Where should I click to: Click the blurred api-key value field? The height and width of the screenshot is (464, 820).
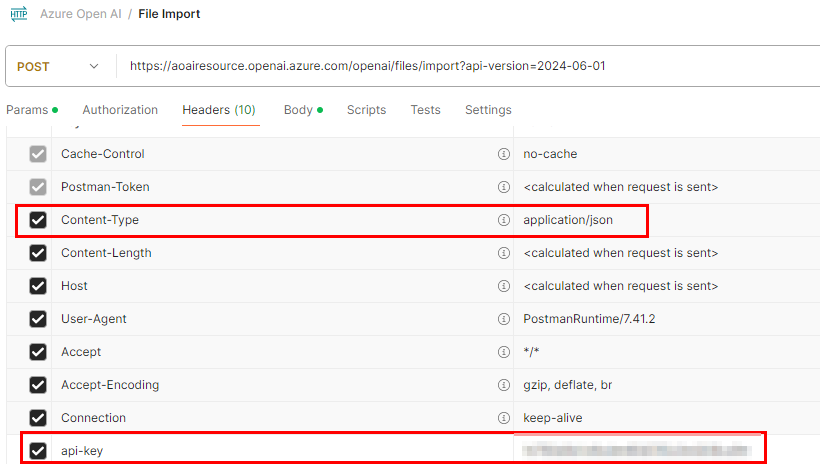pyautogui.click(x=636, y=450)
